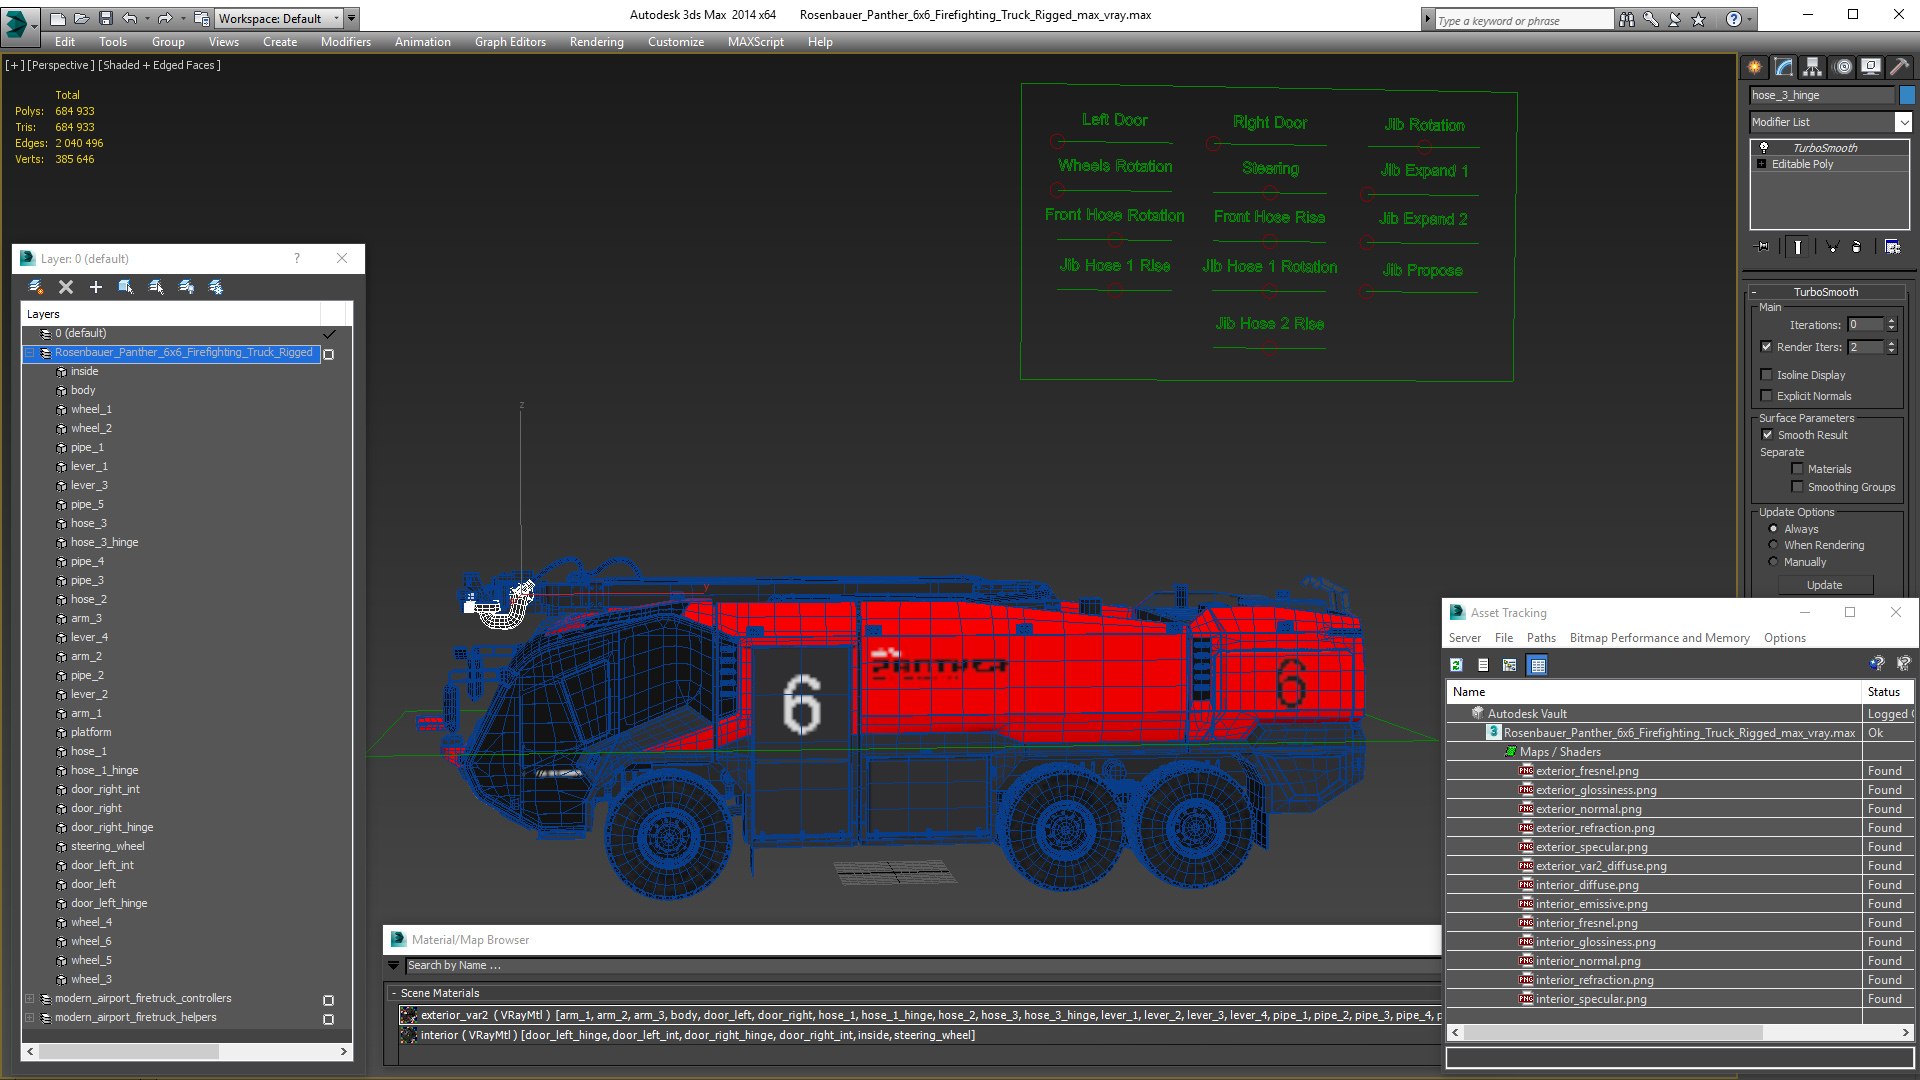
Task: Click the TurboSmooth rollout header
Action: click(x=1826, y=292)
